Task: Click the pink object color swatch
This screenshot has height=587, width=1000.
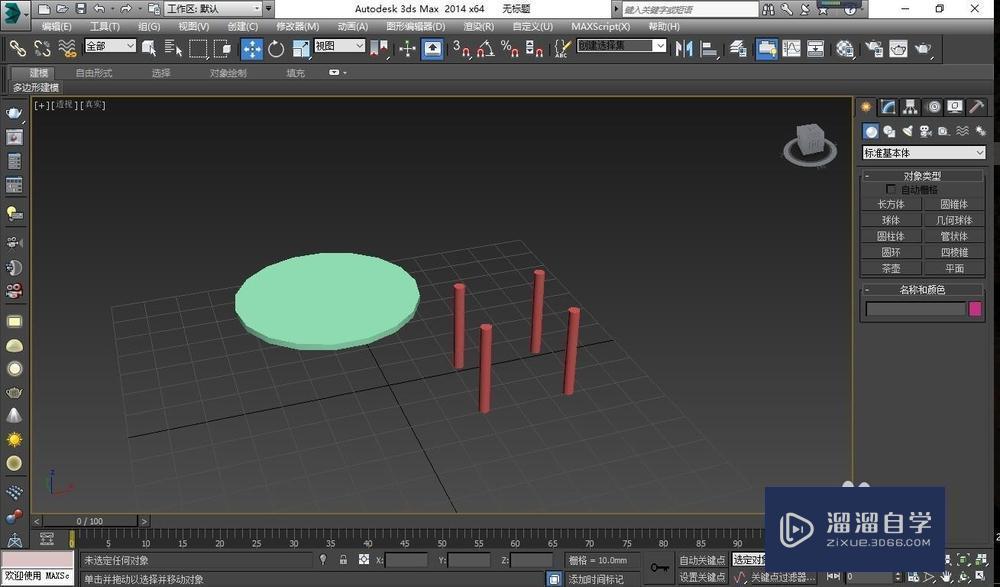Action: coord(974,308)
